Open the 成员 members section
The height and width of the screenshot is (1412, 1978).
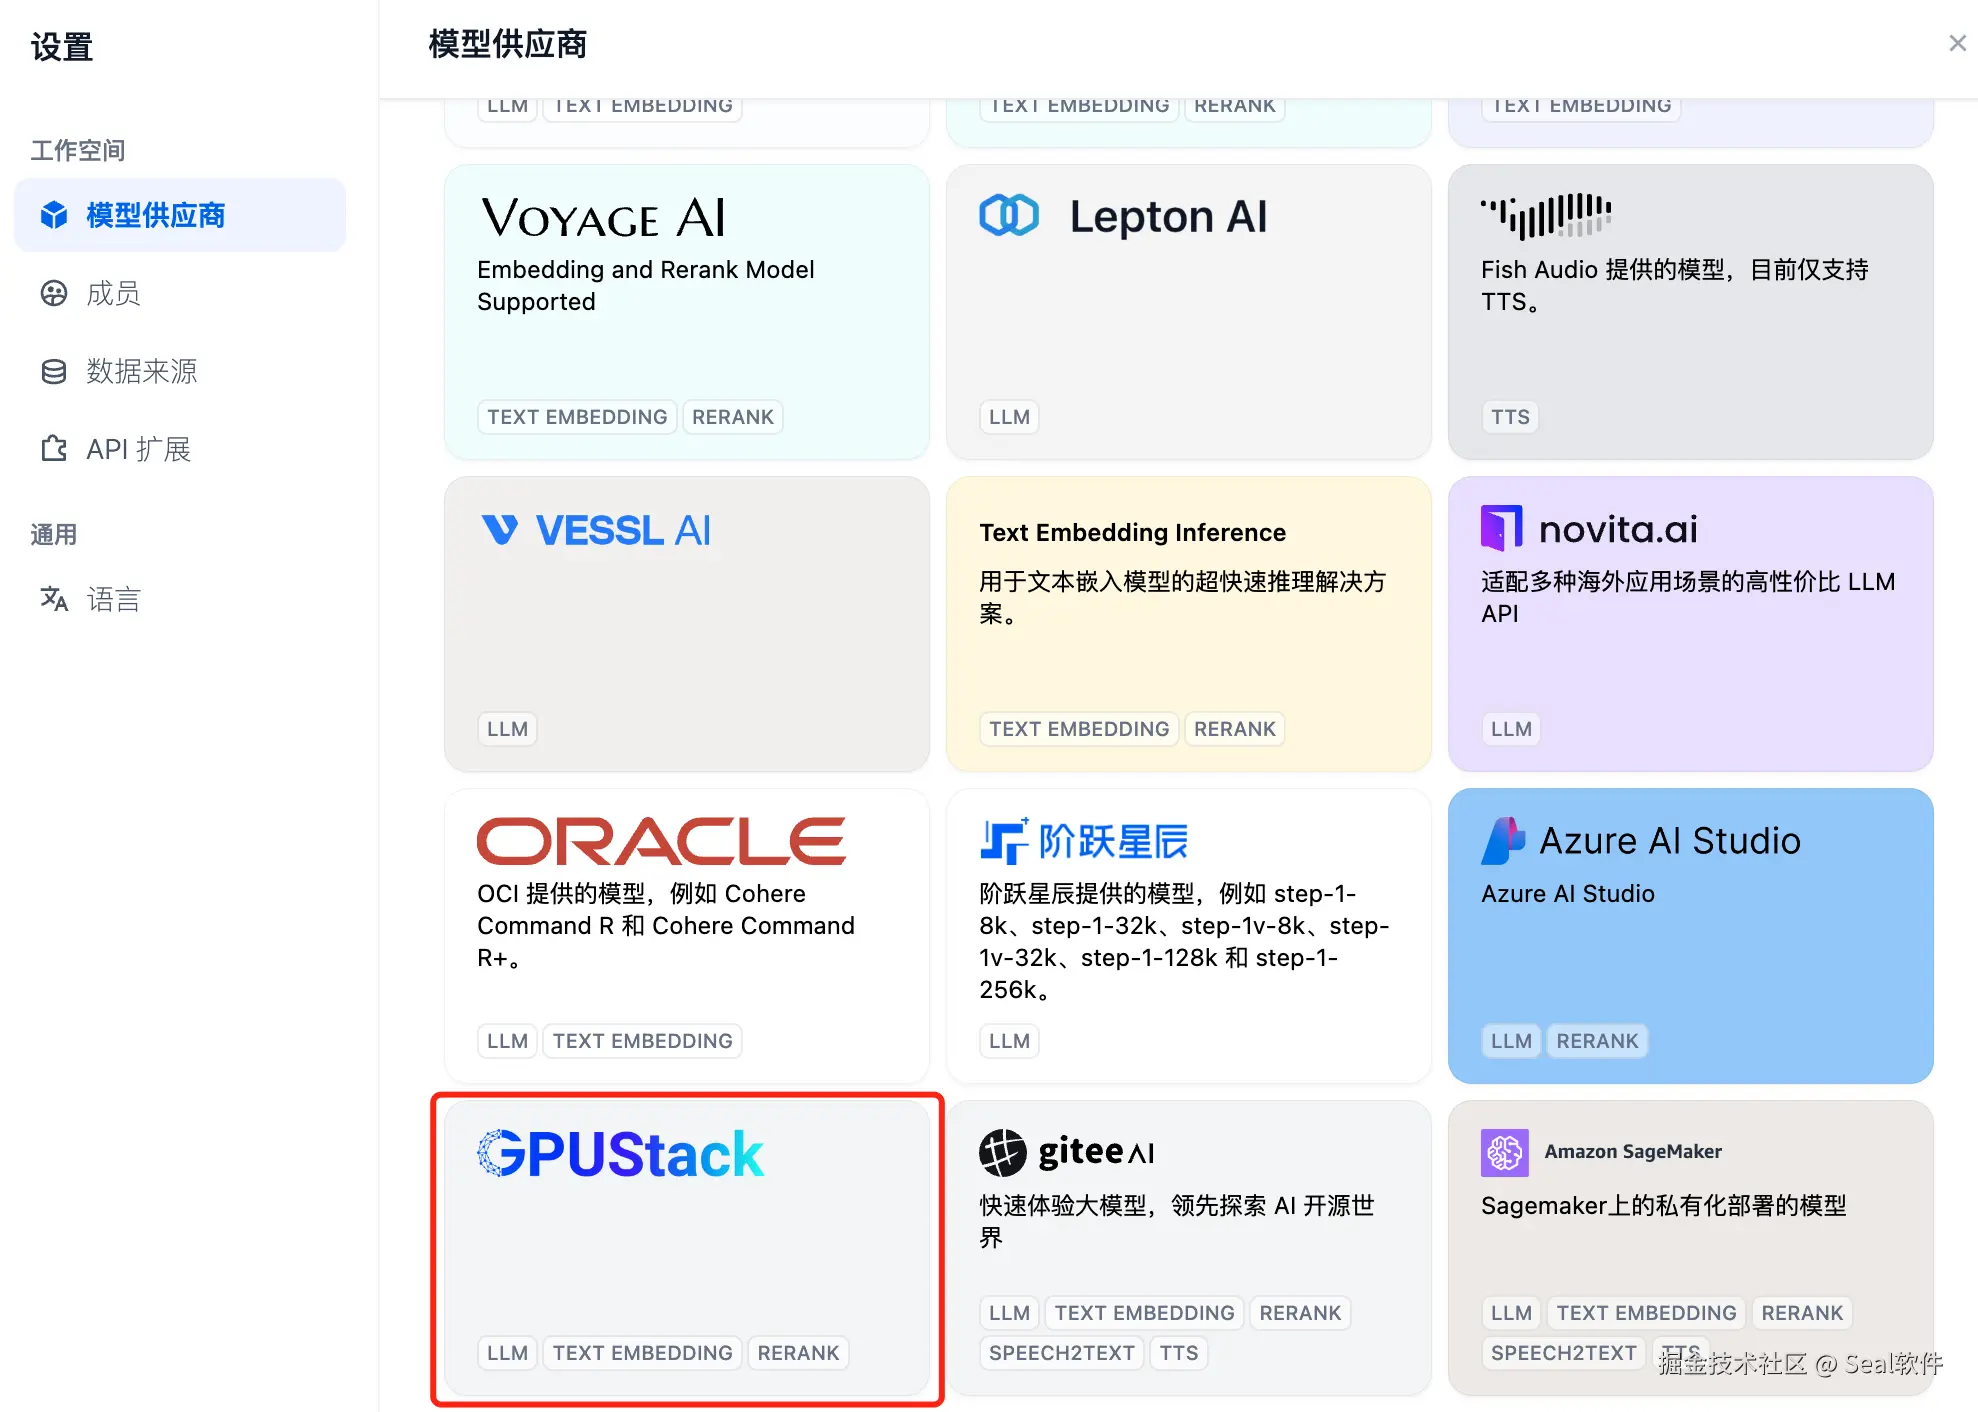tap(112, 293)
